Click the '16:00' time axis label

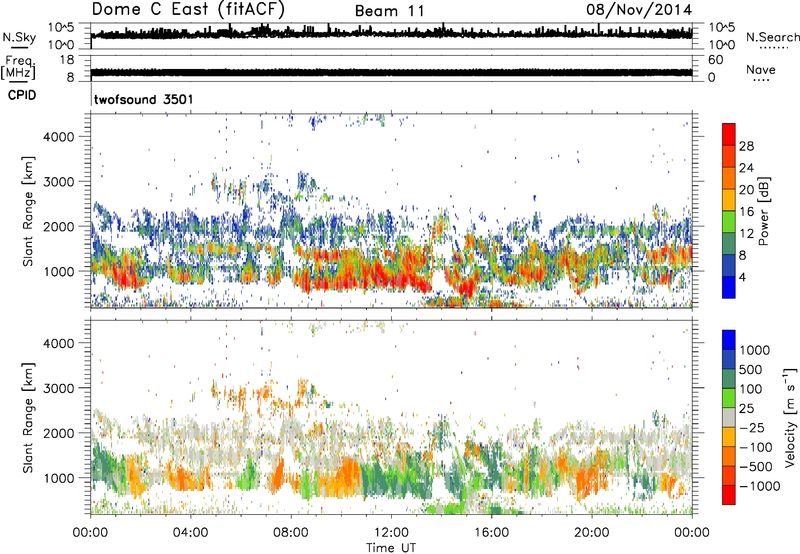(491, 533)
